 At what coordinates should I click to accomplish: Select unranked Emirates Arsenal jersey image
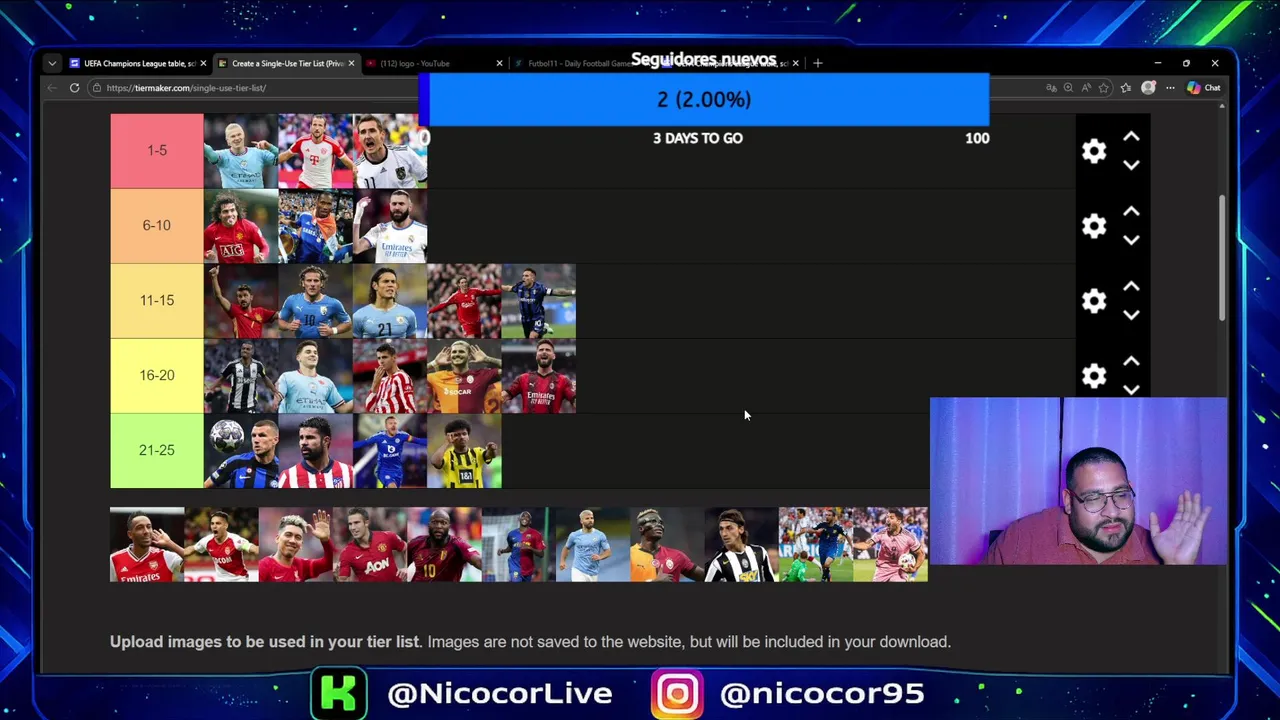pos(147,545)
